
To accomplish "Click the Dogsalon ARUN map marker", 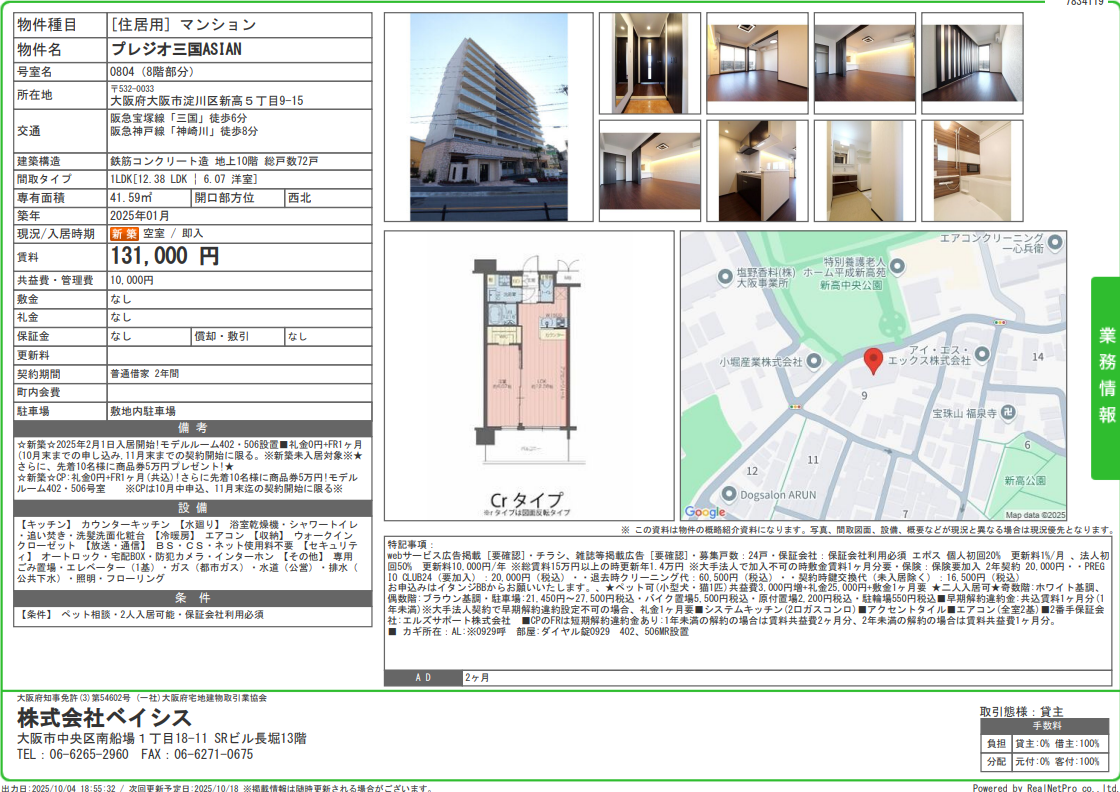I will [x=727, y=493].
